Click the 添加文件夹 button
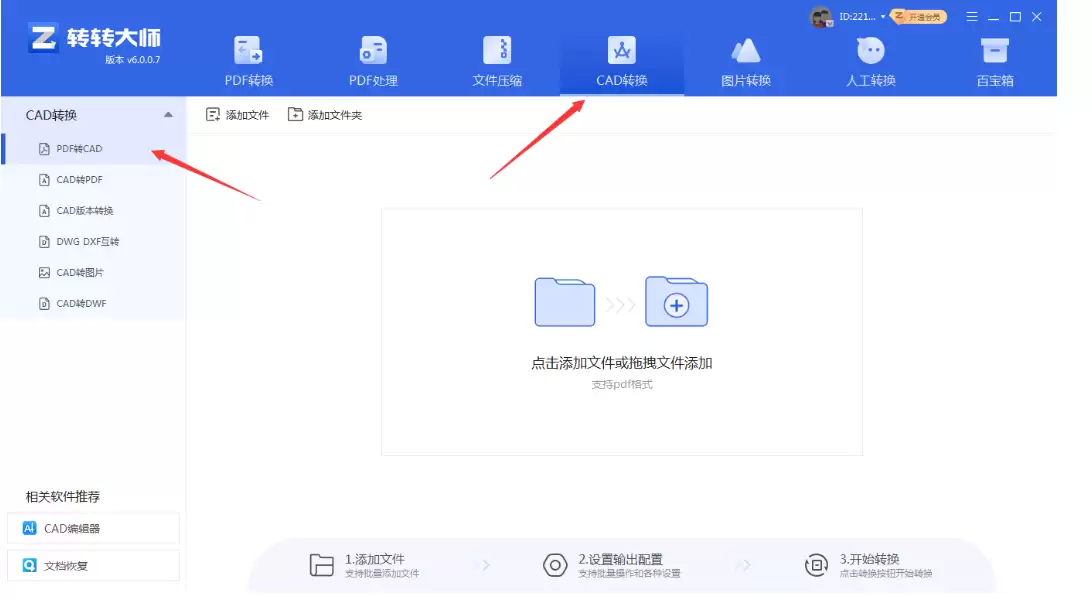The image size is (1092, 599). [325, 115]
